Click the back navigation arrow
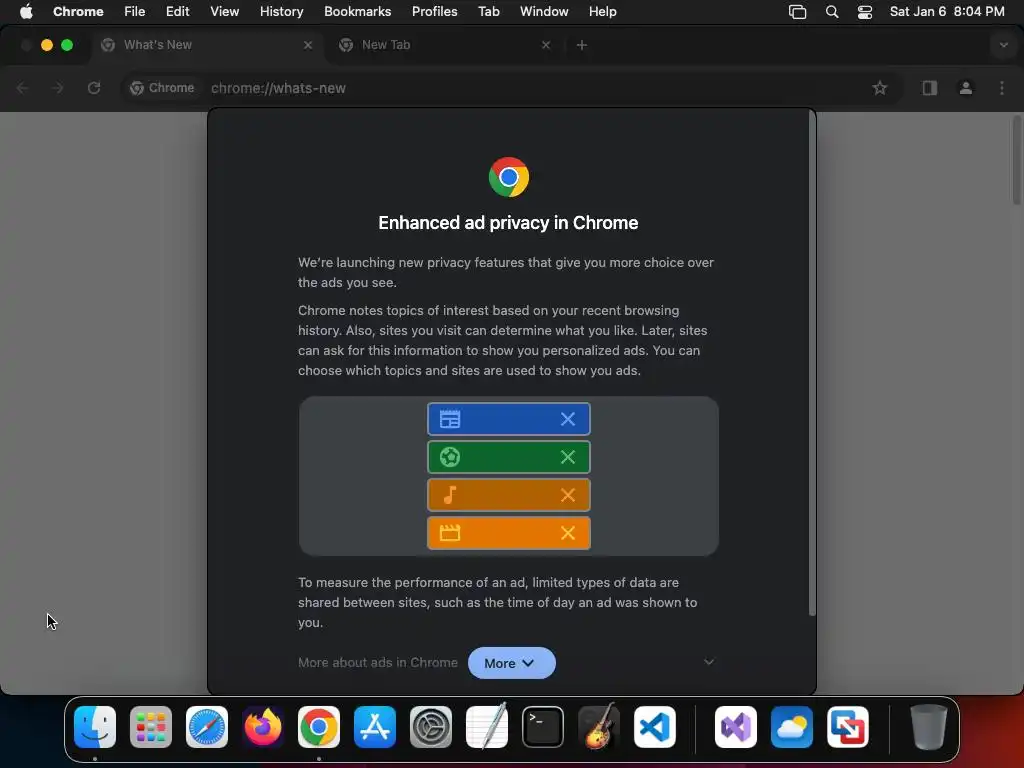Viewport: 1024px width, 768px height. (x=22, y=88)
